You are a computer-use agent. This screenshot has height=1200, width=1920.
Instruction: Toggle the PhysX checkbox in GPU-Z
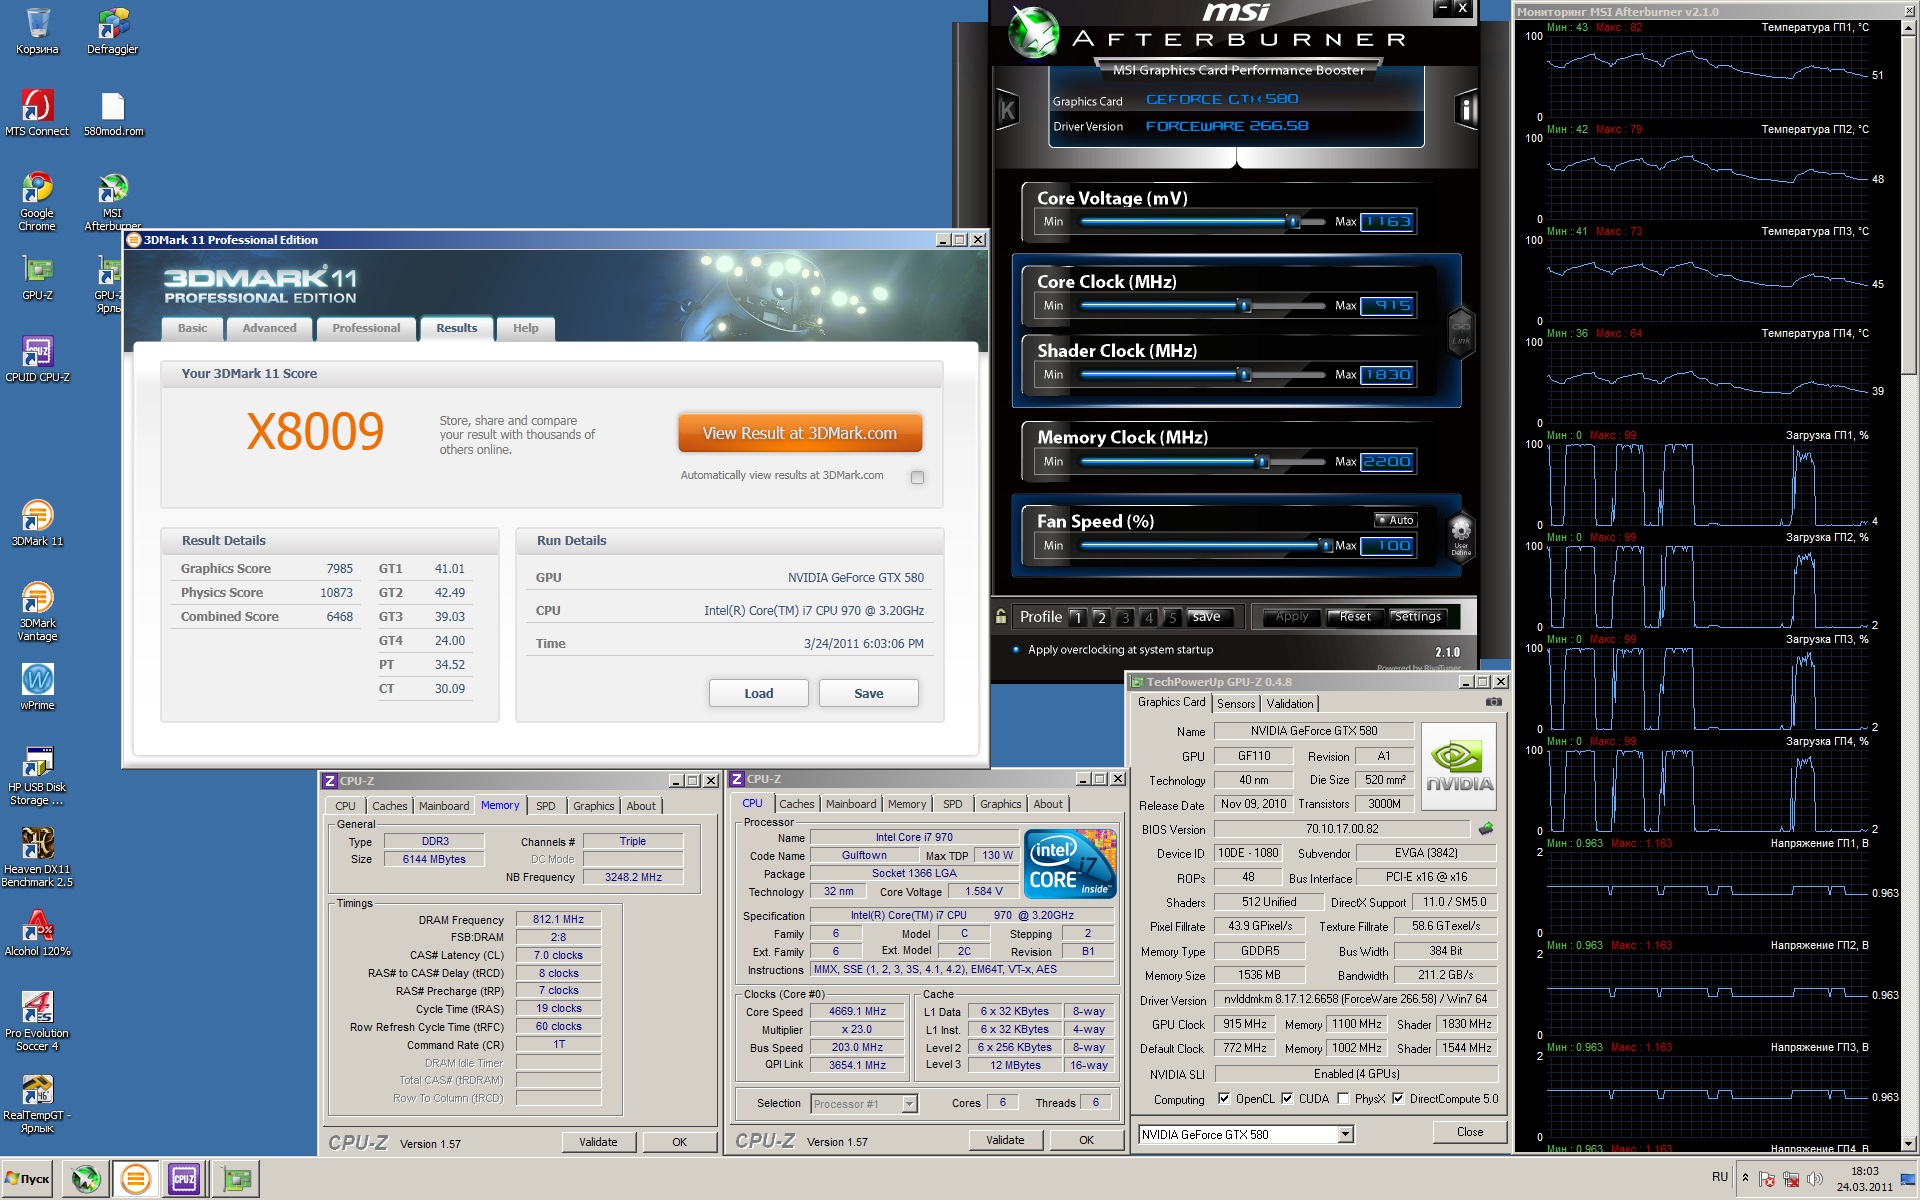tap(1343, 1098)
